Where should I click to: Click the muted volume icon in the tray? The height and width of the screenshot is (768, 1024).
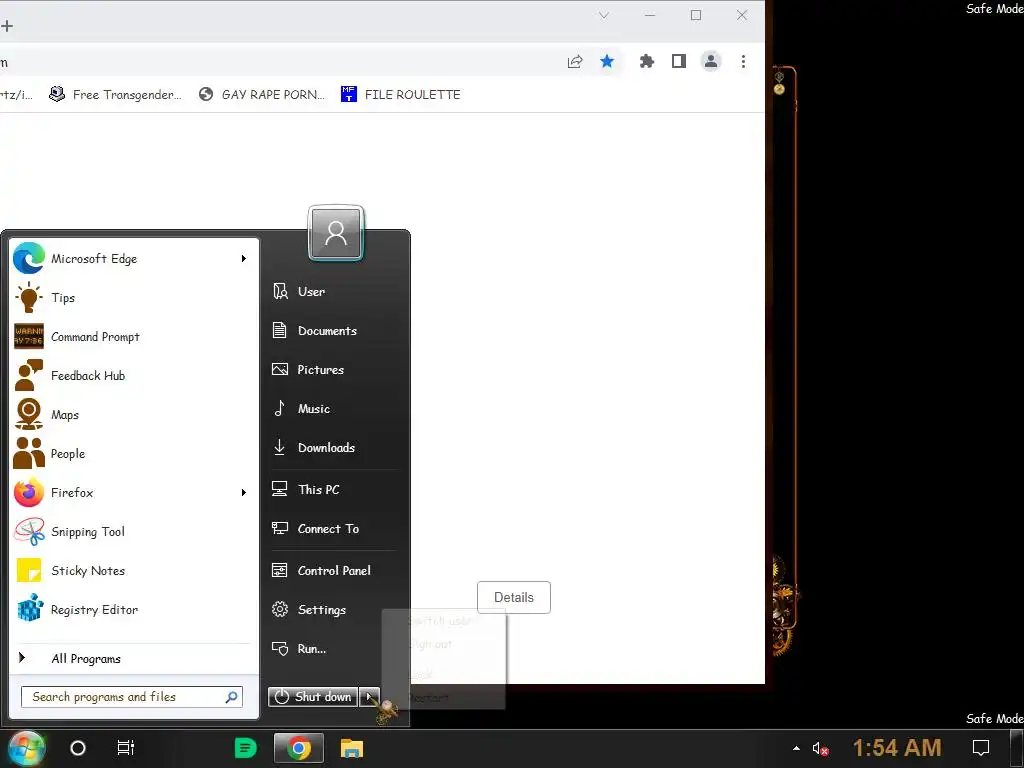click(820, 749)
